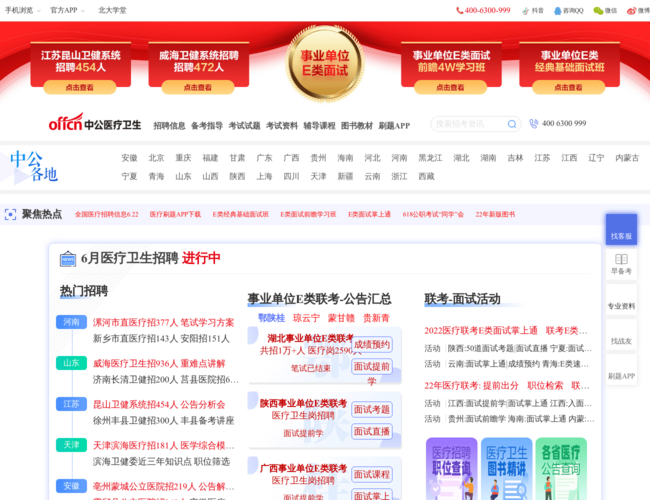Click the WeChat icon in top bar
The height and width of the screenshot is (500, 650).
tap(598, 11)
